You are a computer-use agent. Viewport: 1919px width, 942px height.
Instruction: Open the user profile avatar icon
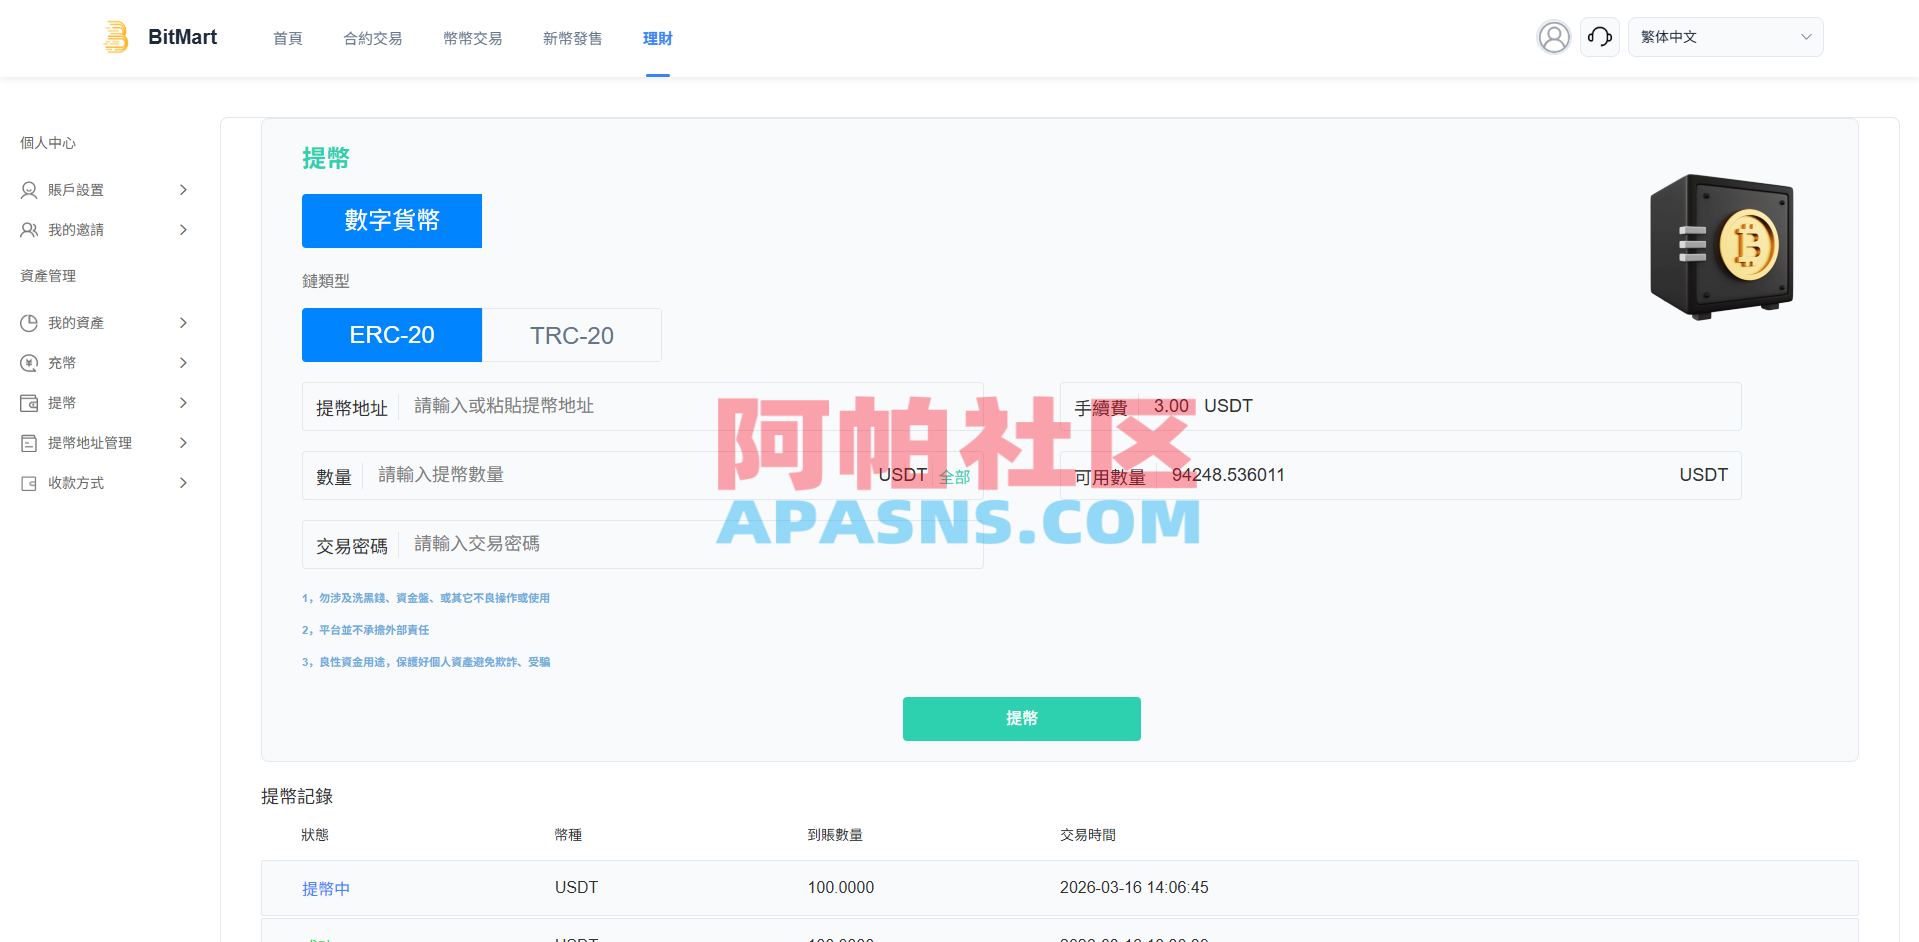tap(1554, 37)
